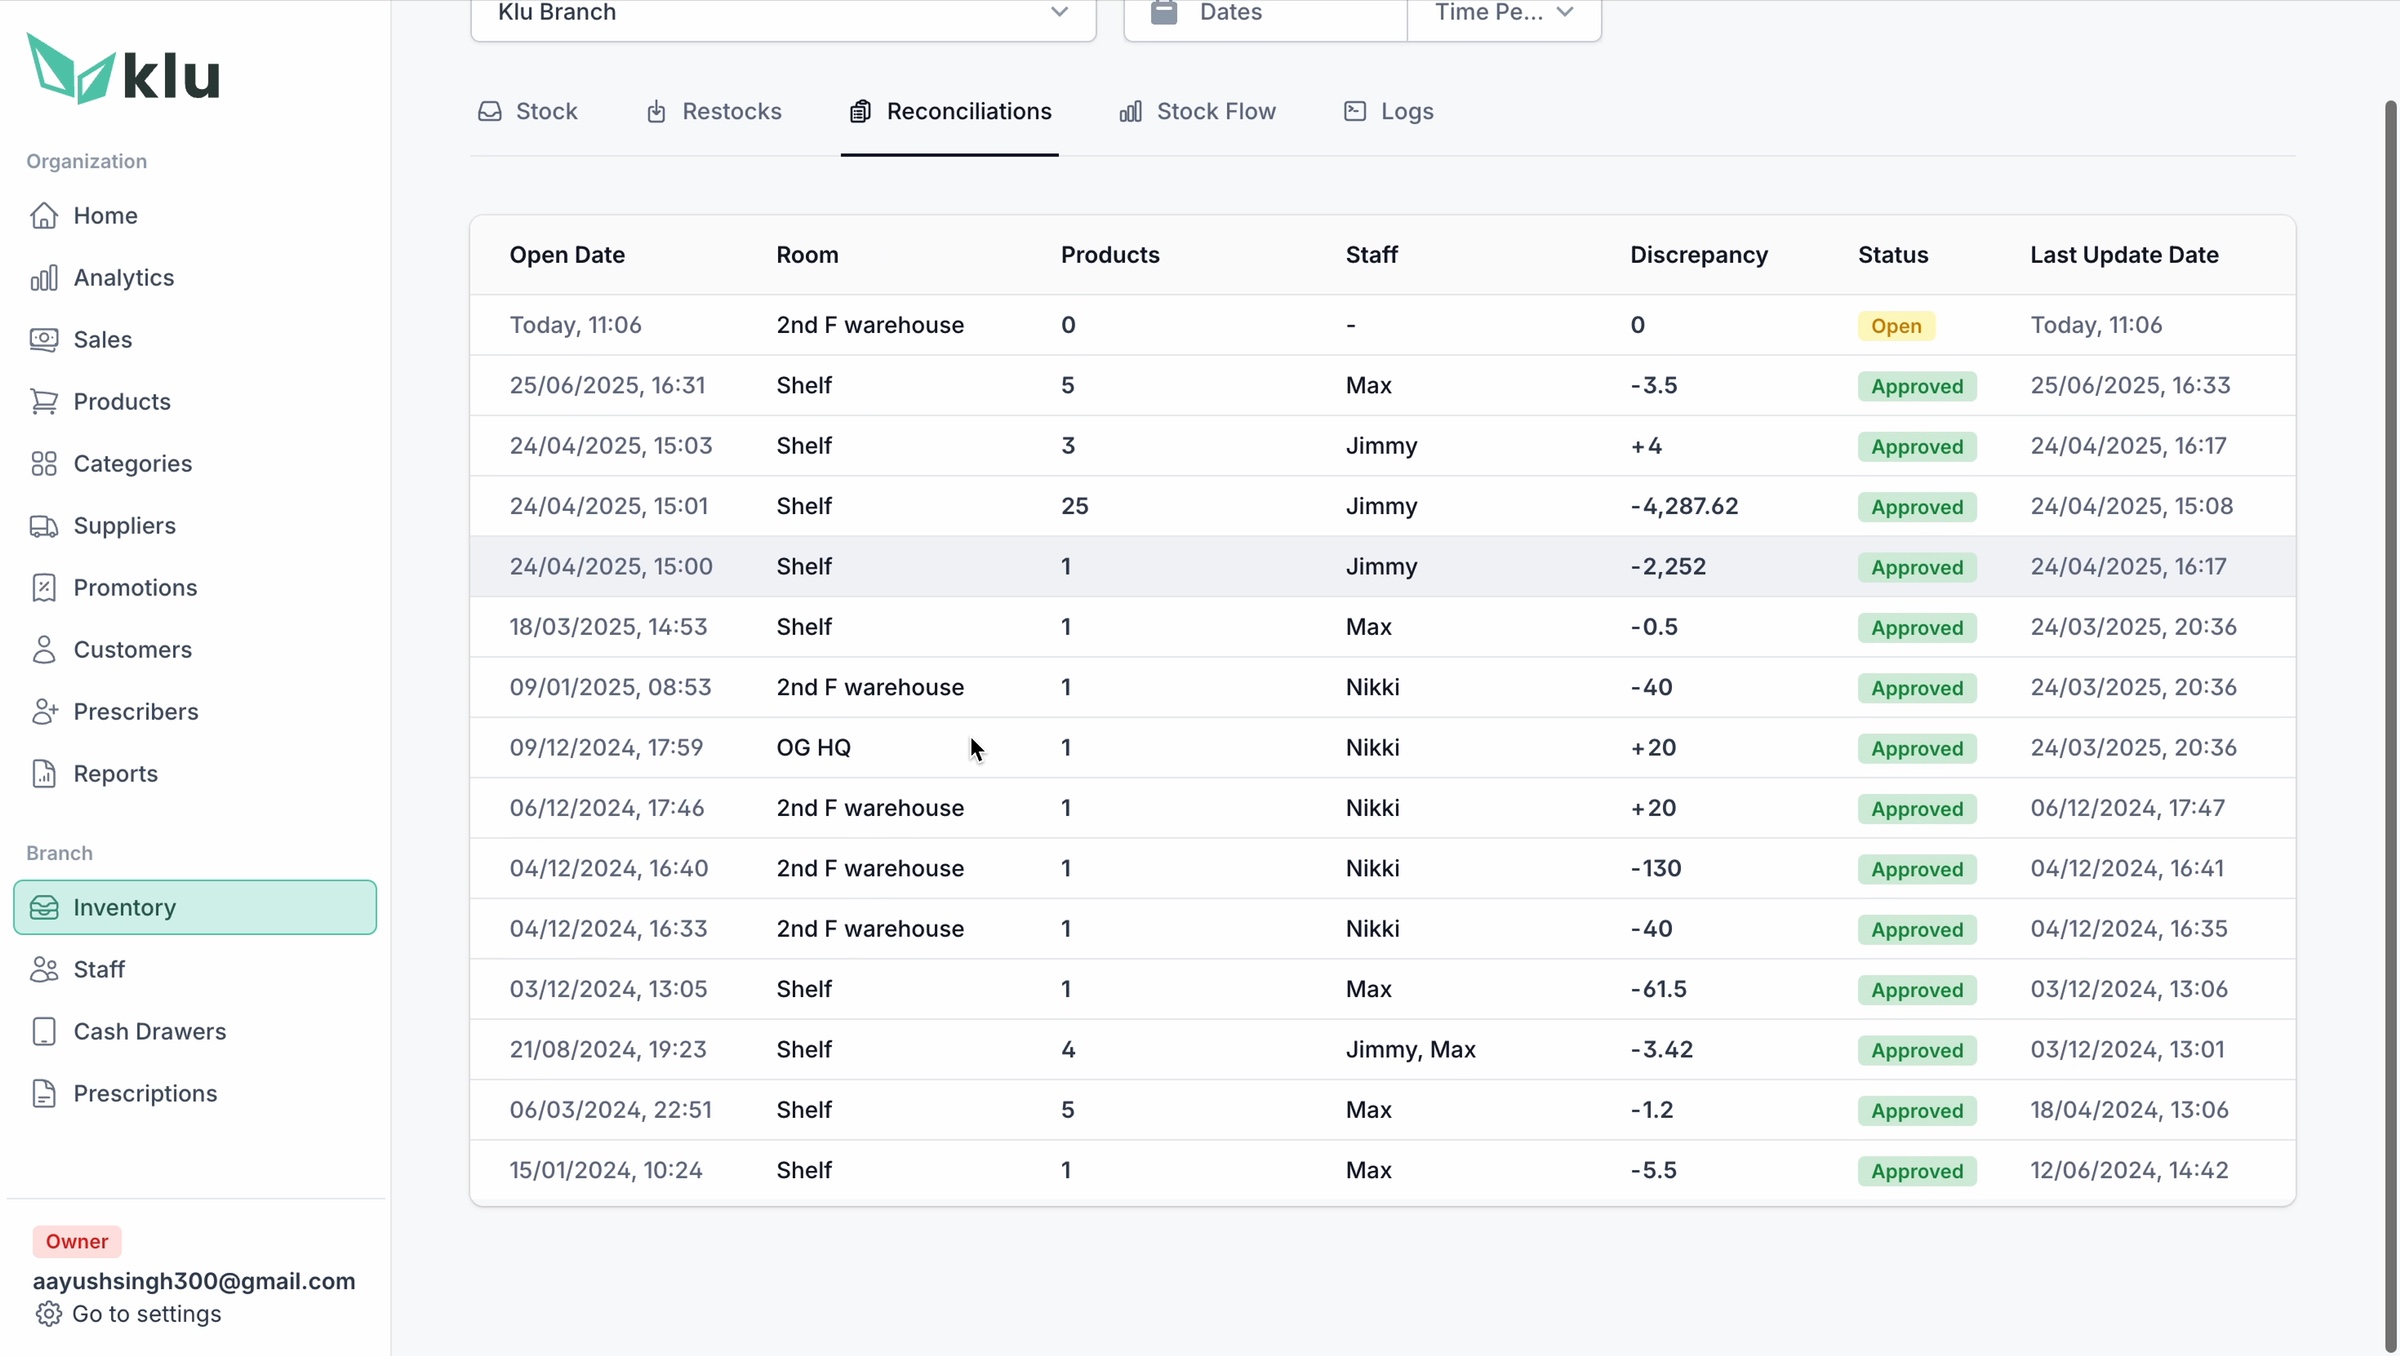Select row opened 25/06/2025, 16:31
This screenshot has height=1356, width=2400.
click(1383, 385)
